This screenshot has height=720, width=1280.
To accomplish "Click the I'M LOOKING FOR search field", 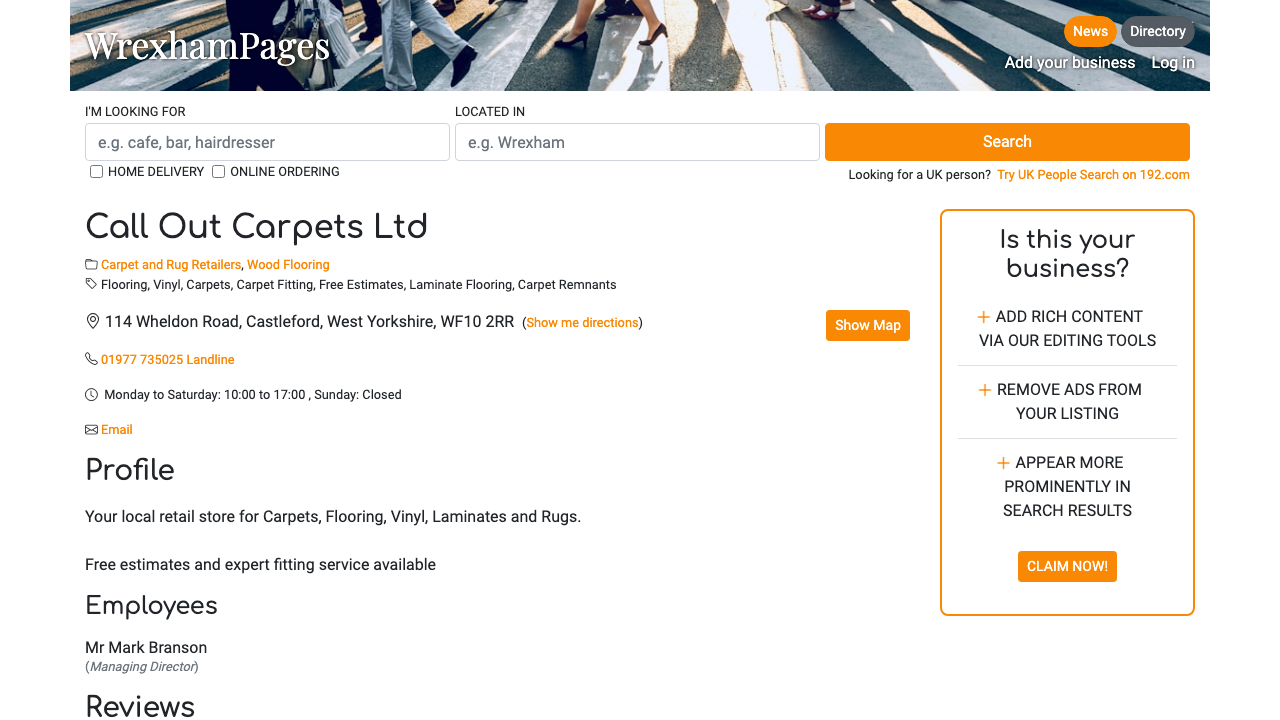I will click(267, 141).
